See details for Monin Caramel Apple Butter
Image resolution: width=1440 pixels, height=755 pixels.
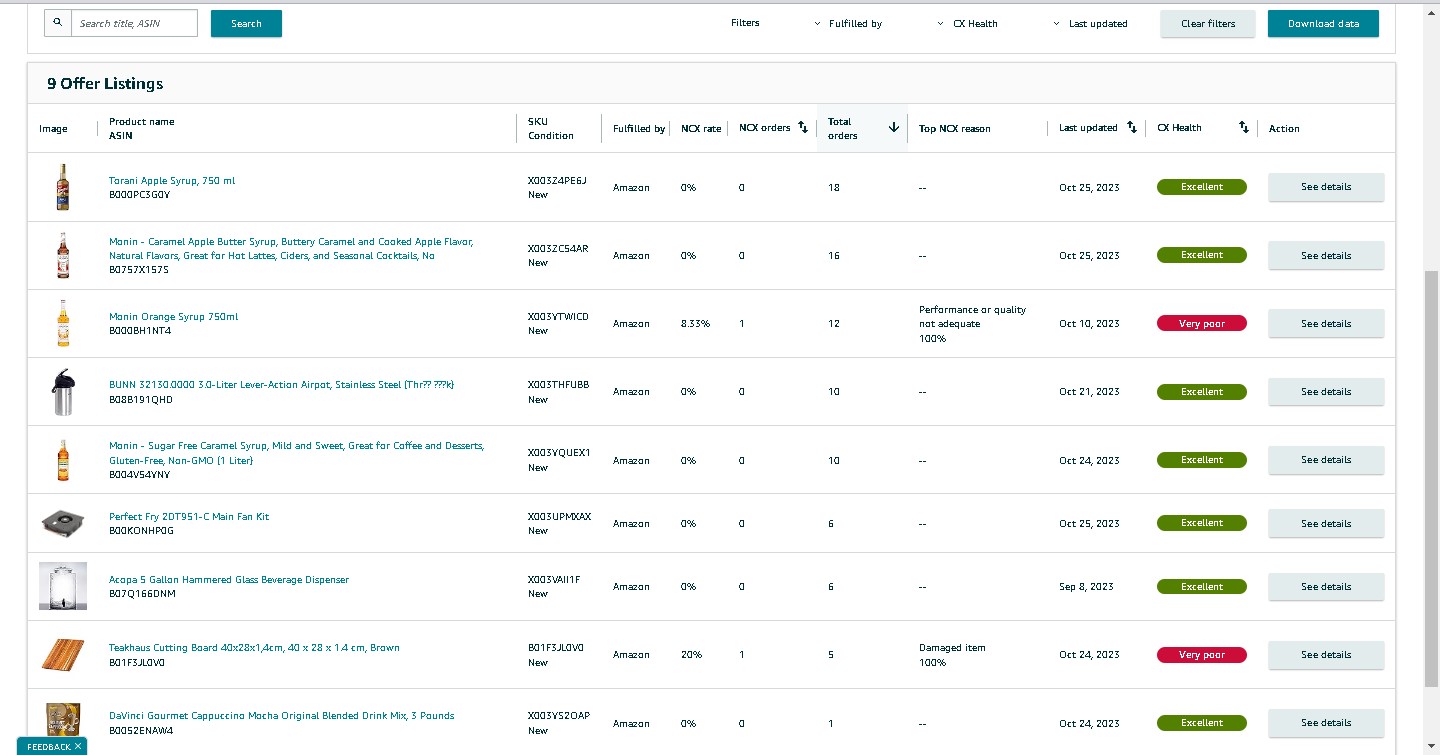click(1326, 255)
